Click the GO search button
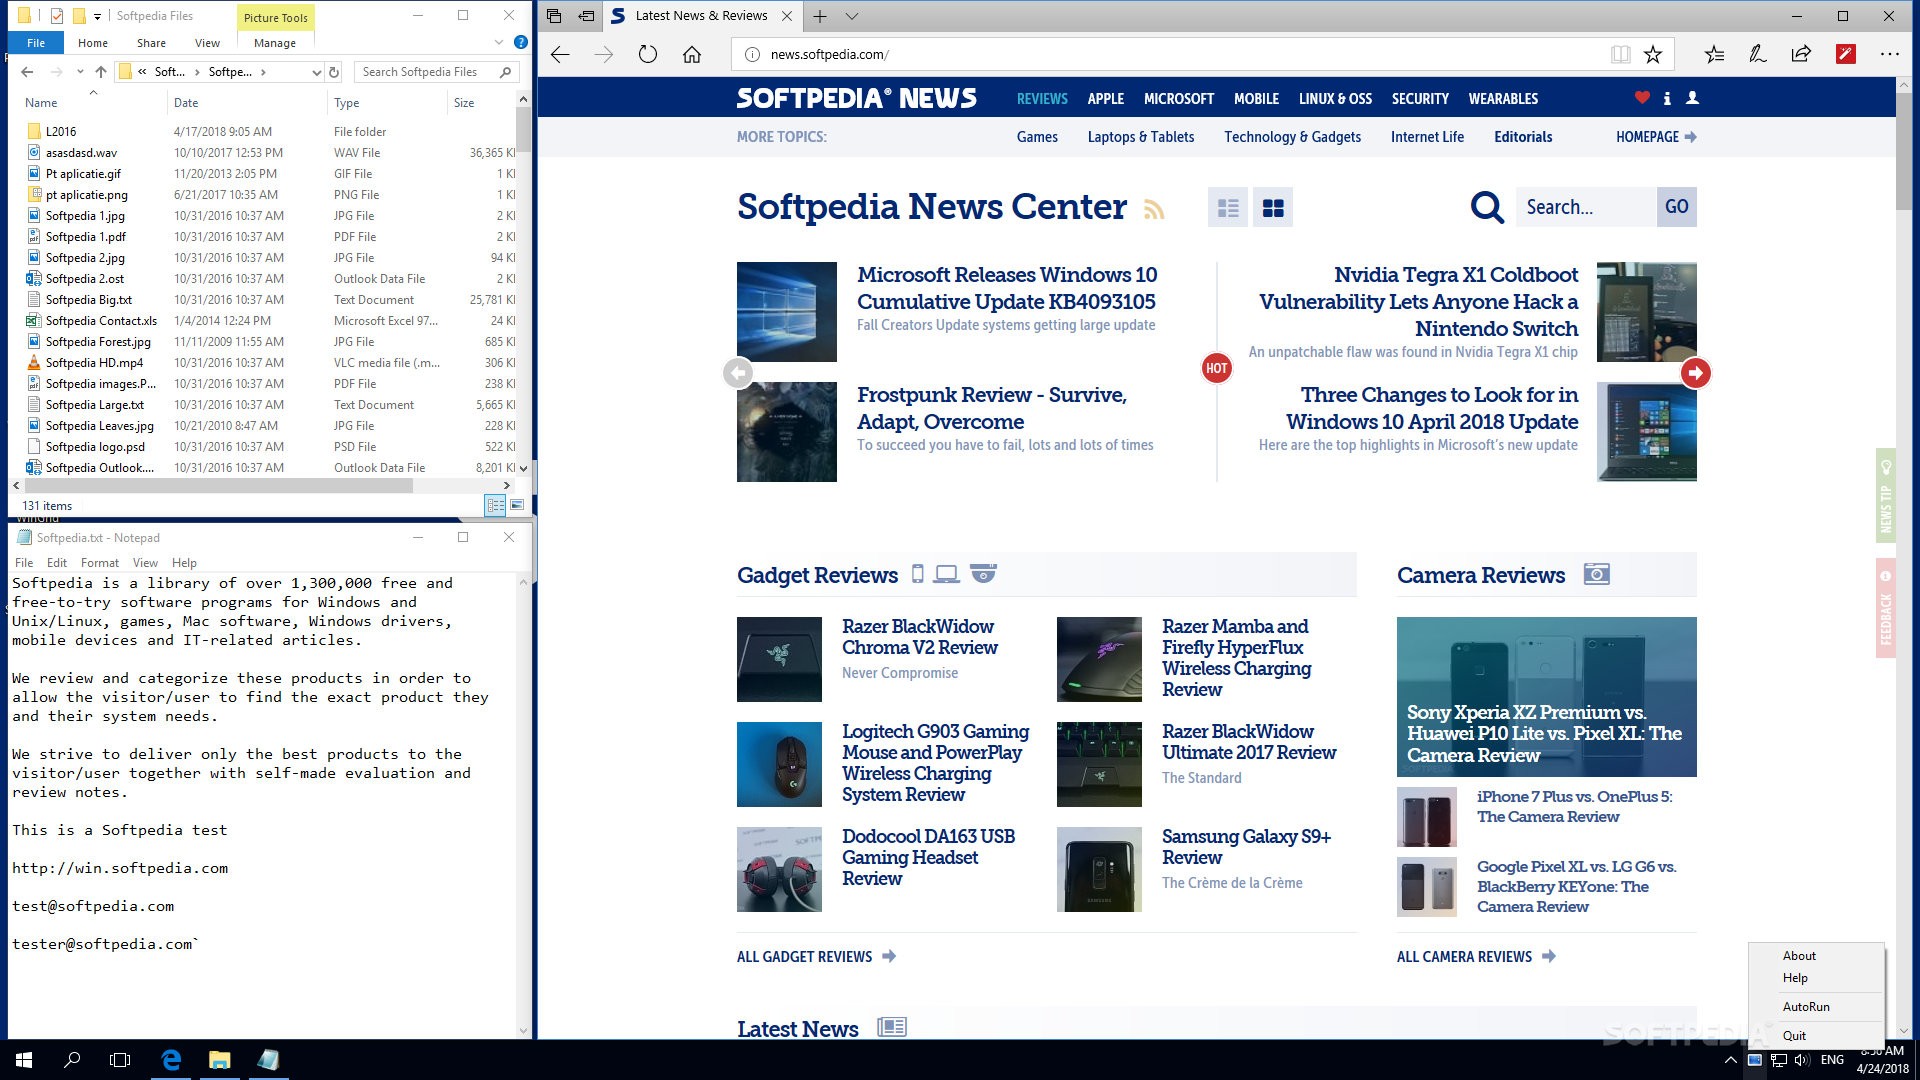Screen dimensions: 1920x1080 click(x=1677, y=207)
